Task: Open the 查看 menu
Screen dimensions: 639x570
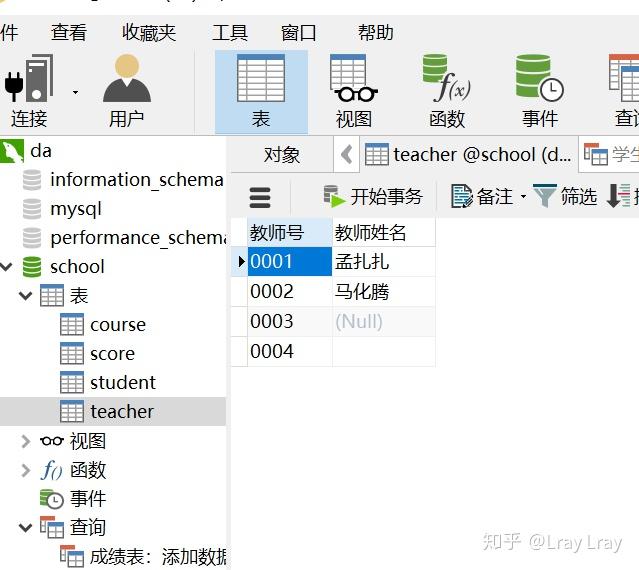Action: click(x=68, y=33)
